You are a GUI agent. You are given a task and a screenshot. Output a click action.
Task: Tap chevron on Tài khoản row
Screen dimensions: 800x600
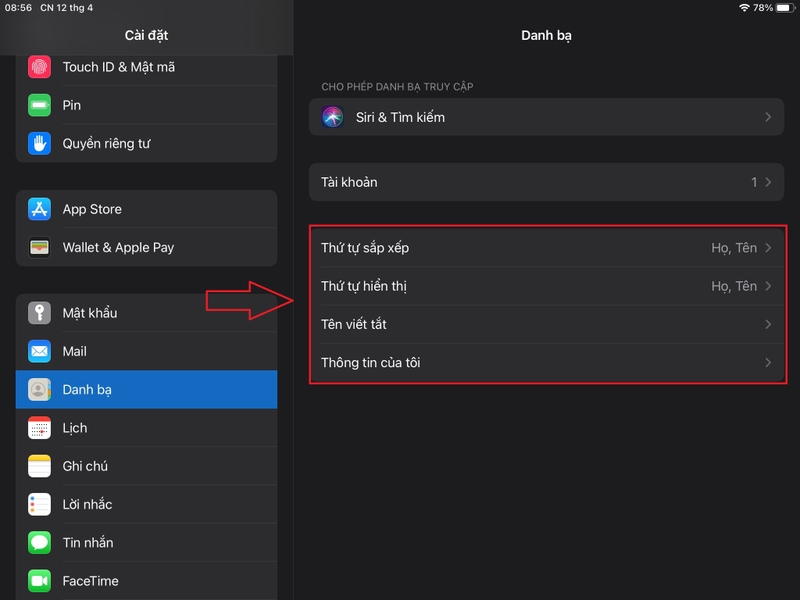click(768, 182)
